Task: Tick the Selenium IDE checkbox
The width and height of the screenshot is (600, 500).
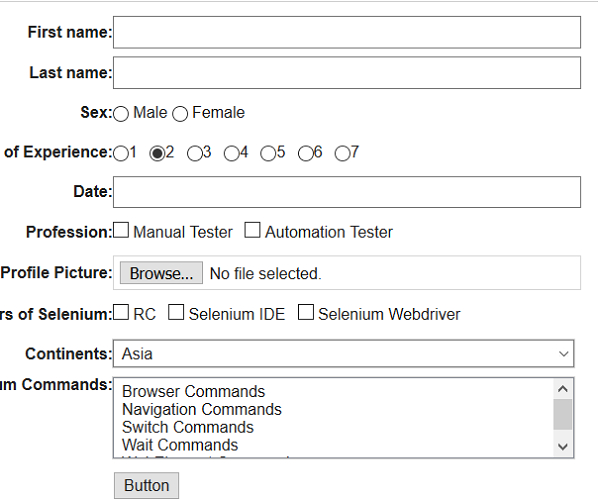Action: [176, 313]
